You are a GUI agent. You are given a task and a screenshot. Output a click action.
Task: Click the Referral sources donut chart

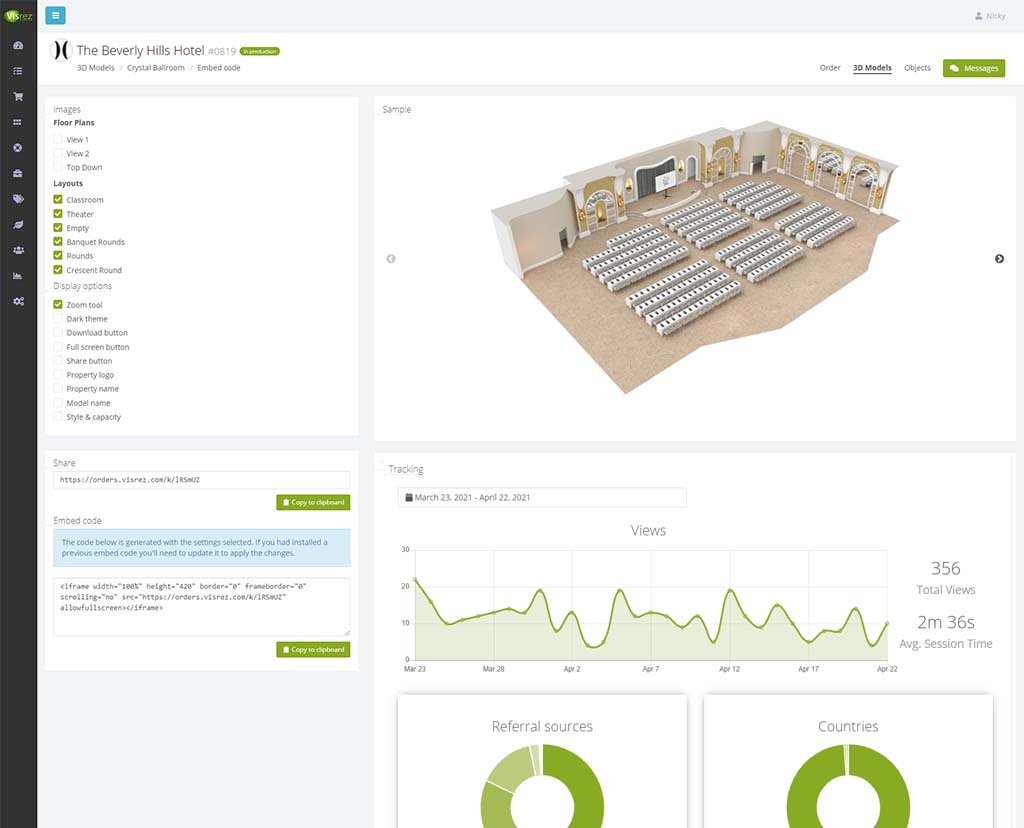click(542, 786)
